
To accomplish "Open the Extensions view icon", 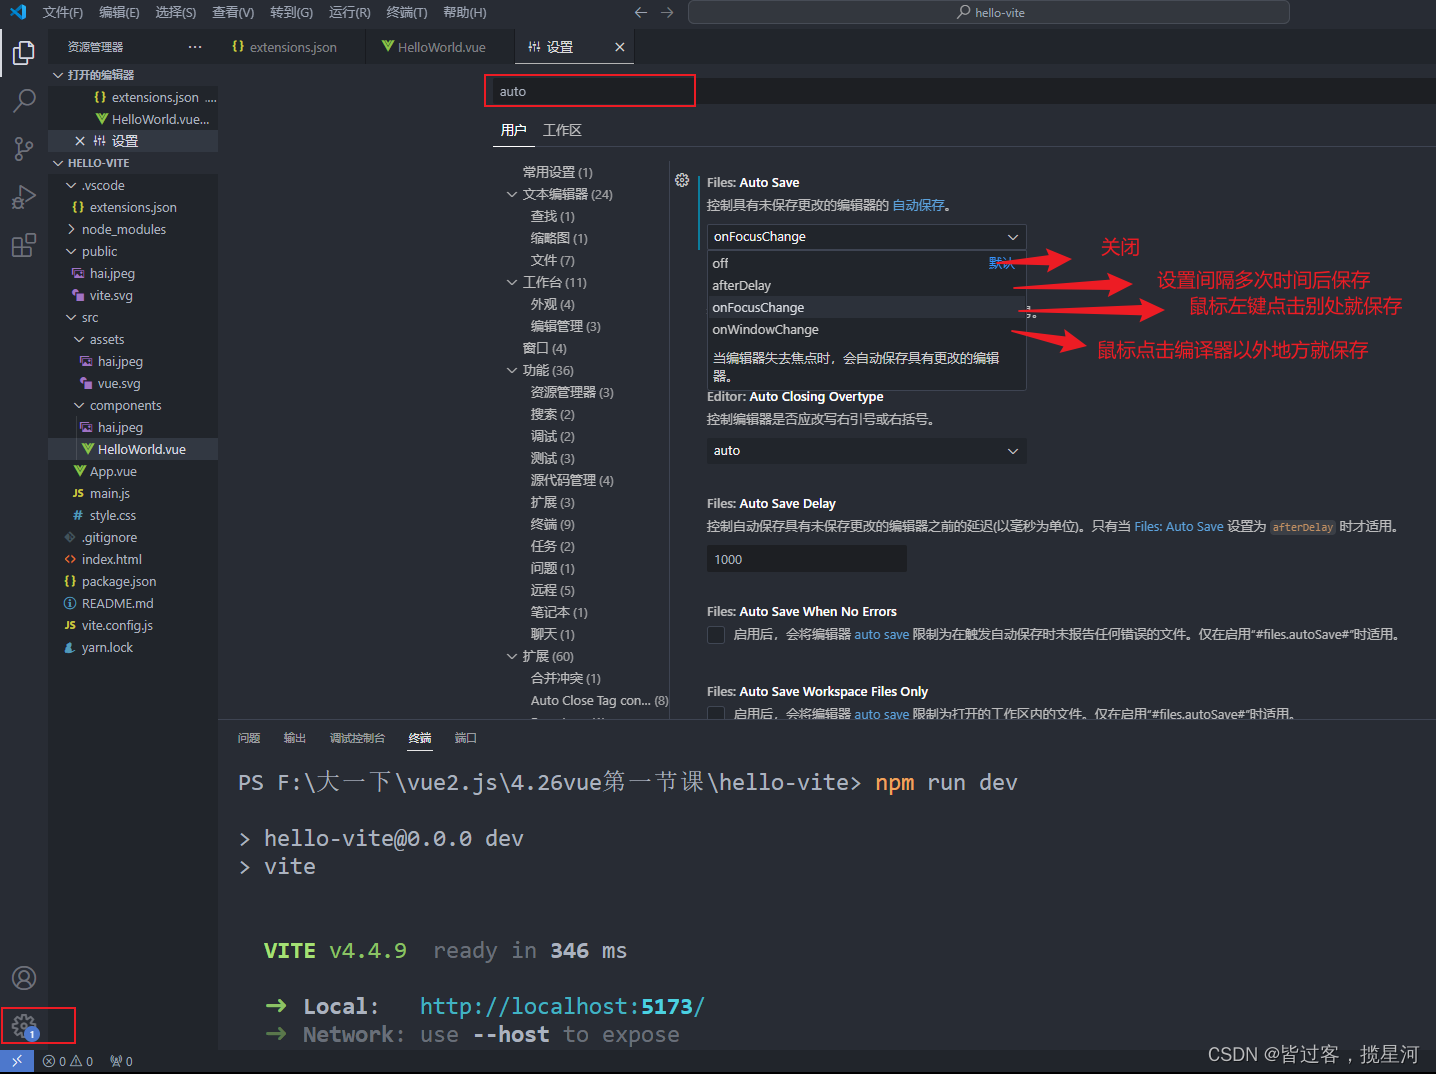I will tap(24, 245).
